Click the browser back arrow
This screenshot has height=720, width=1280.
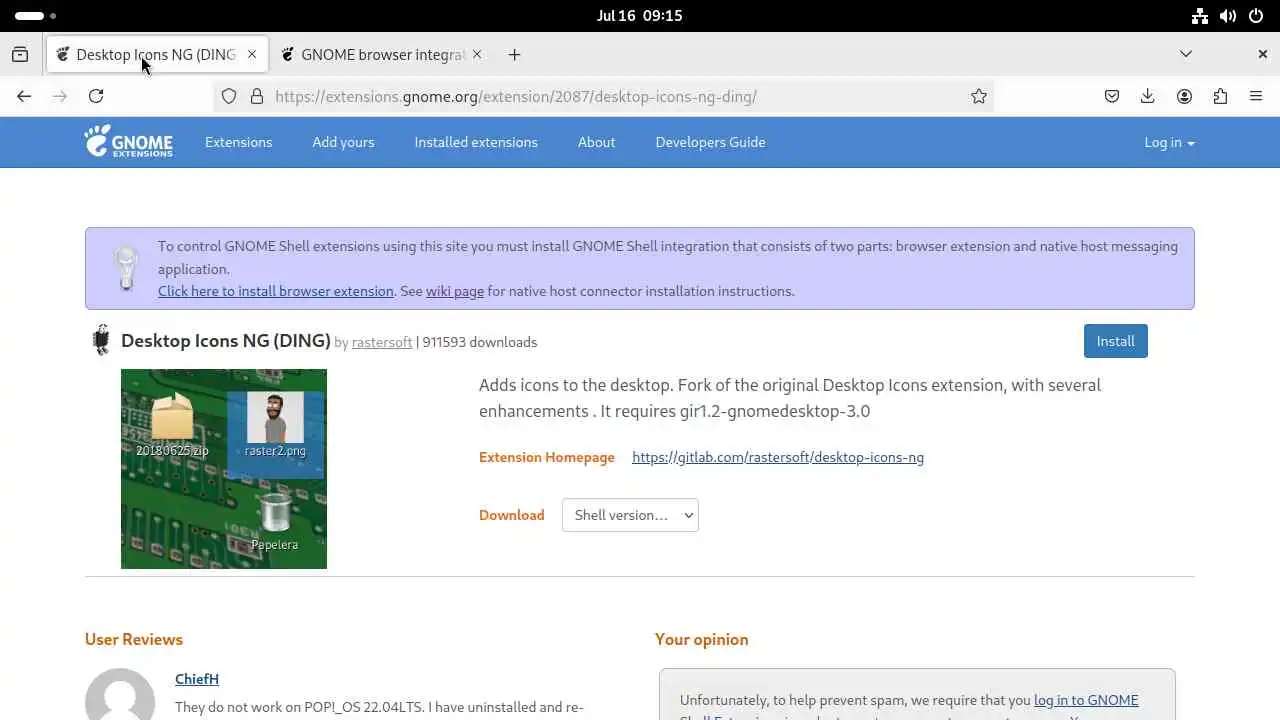(x=24, y=96)
